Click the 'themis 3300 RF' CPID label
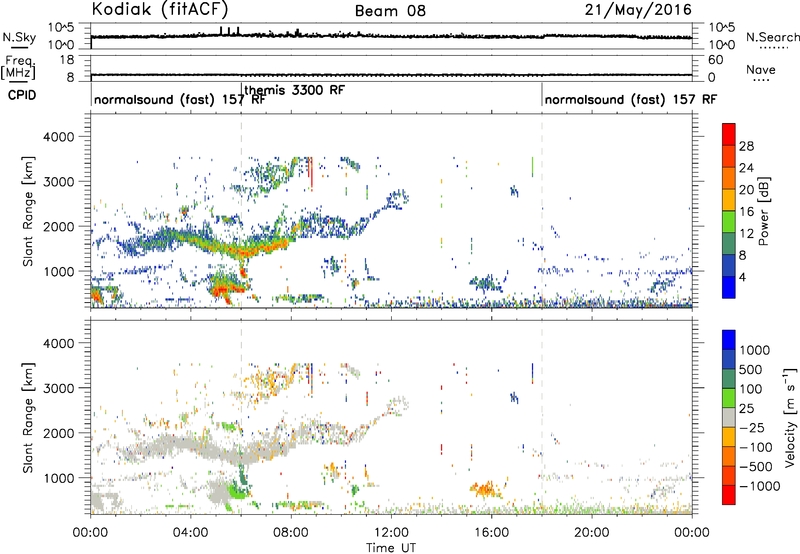 [x=294, y=90]
